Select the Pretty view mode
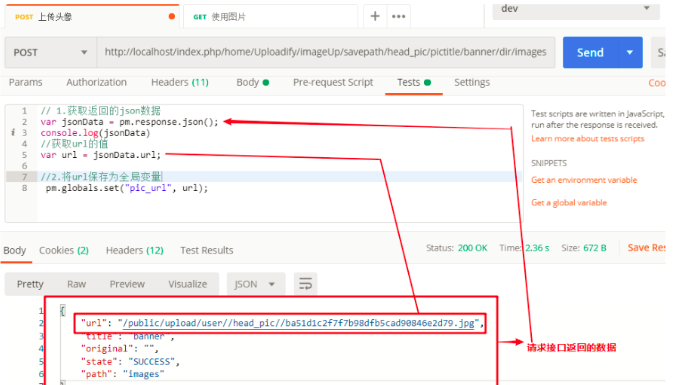This screenshot has height=385, width=675. tap(30, 284)
